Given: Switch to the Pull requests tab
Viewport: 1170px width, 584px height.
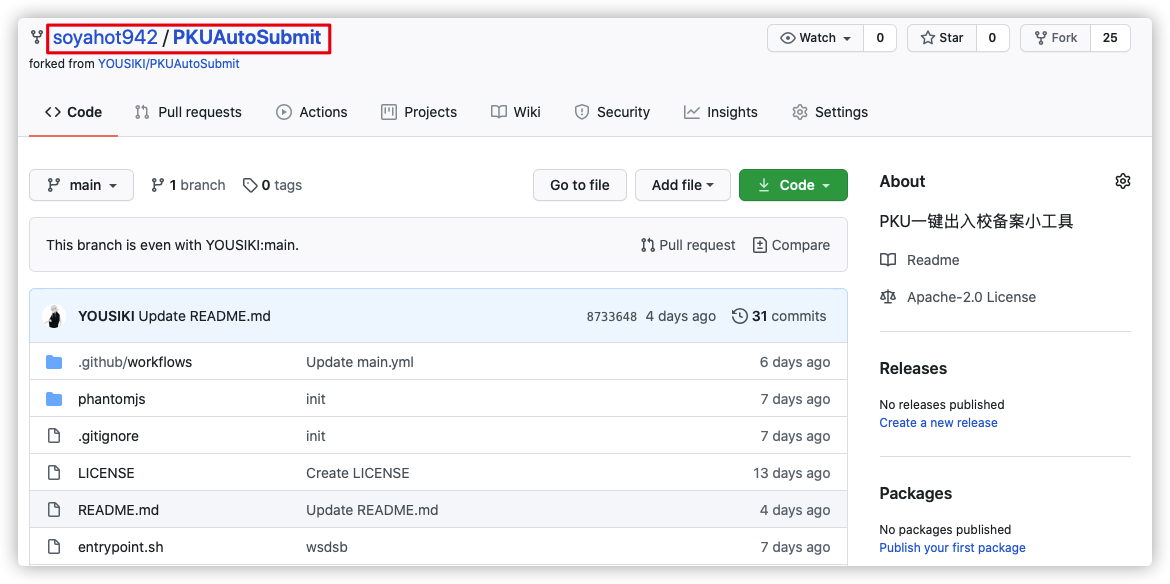Looking at the screenshot, I should pos(188,113).
